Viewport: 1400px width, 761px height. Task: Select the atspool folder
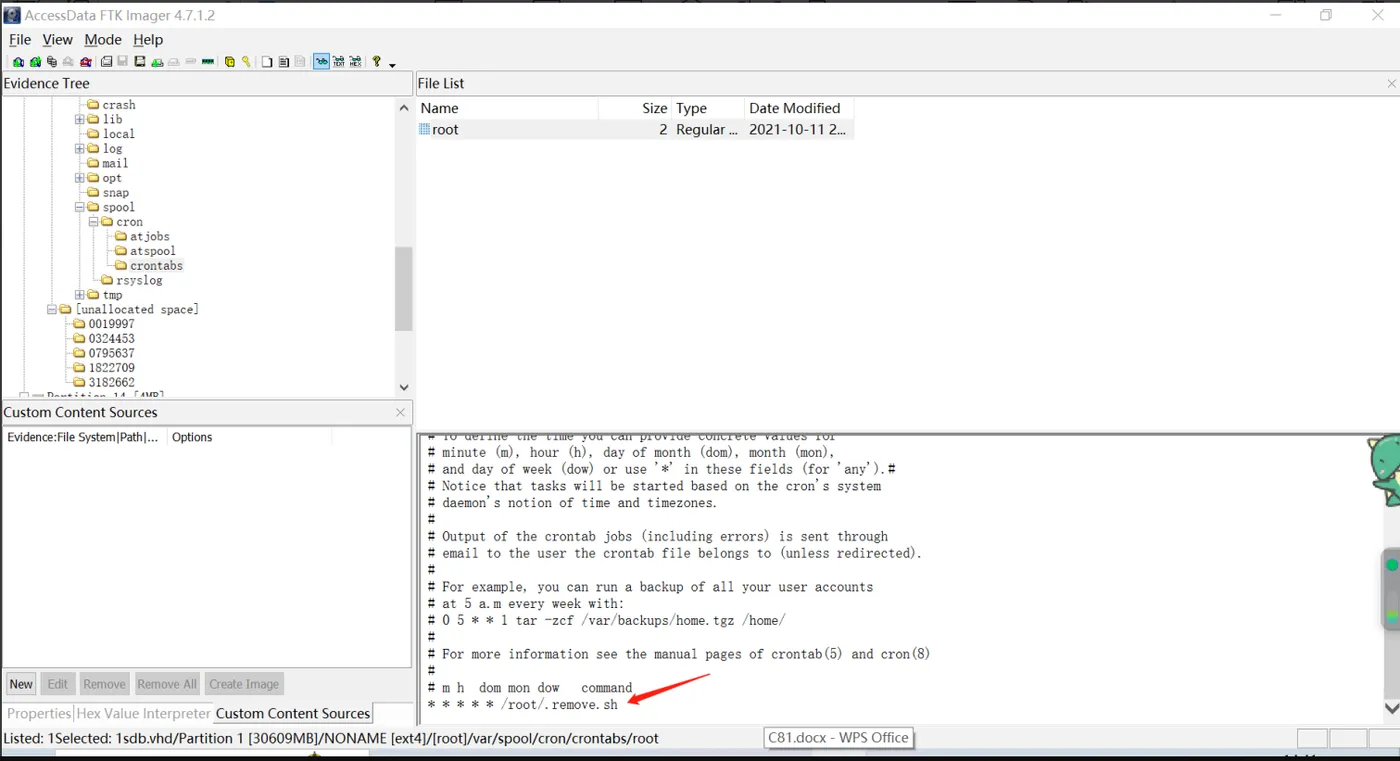tap(152, 251)
